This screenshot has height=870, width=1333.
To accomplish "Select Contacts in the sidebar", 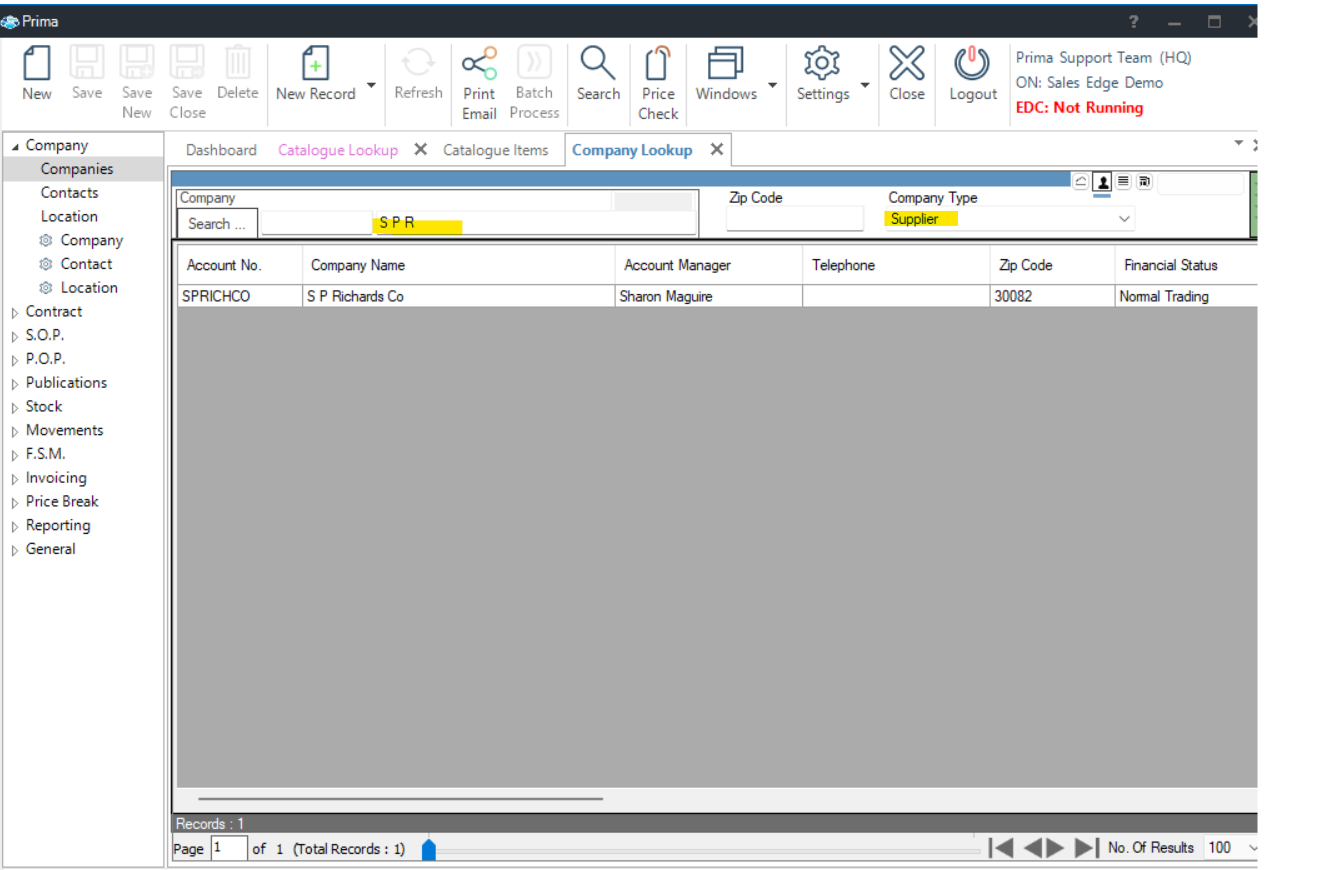I will point(69,193).
